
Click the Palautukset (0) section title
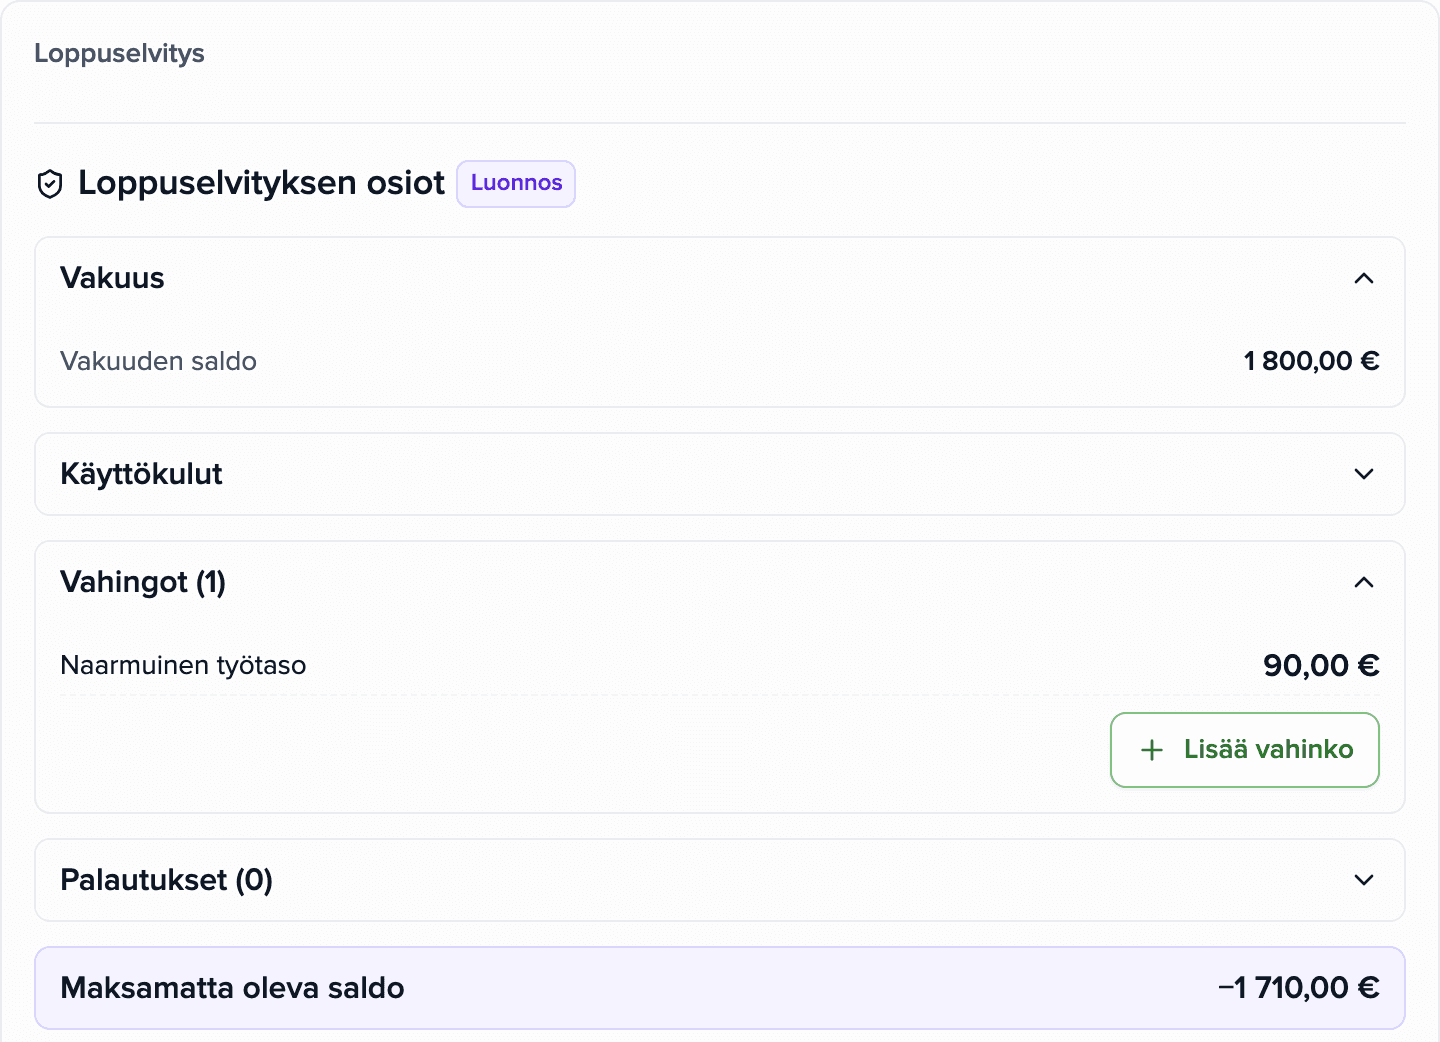(166, 880)
